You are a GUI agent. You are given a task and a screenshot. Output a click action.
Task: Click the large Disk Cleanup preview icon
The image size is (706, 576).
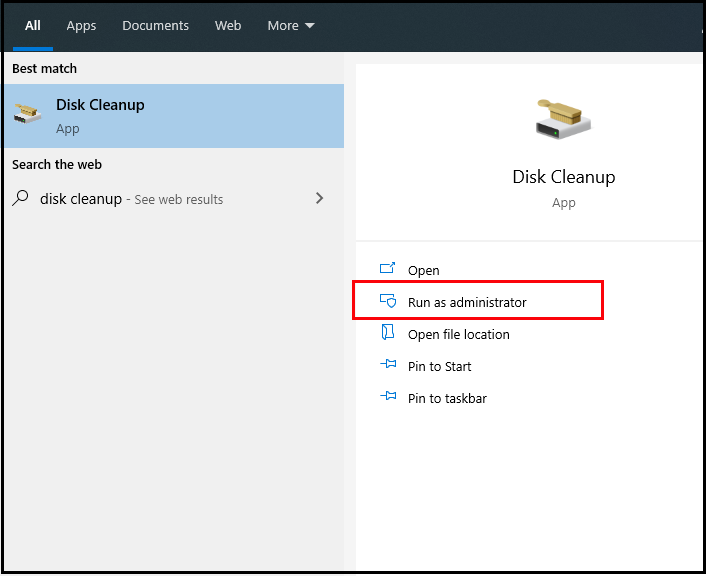click(563, 119)
